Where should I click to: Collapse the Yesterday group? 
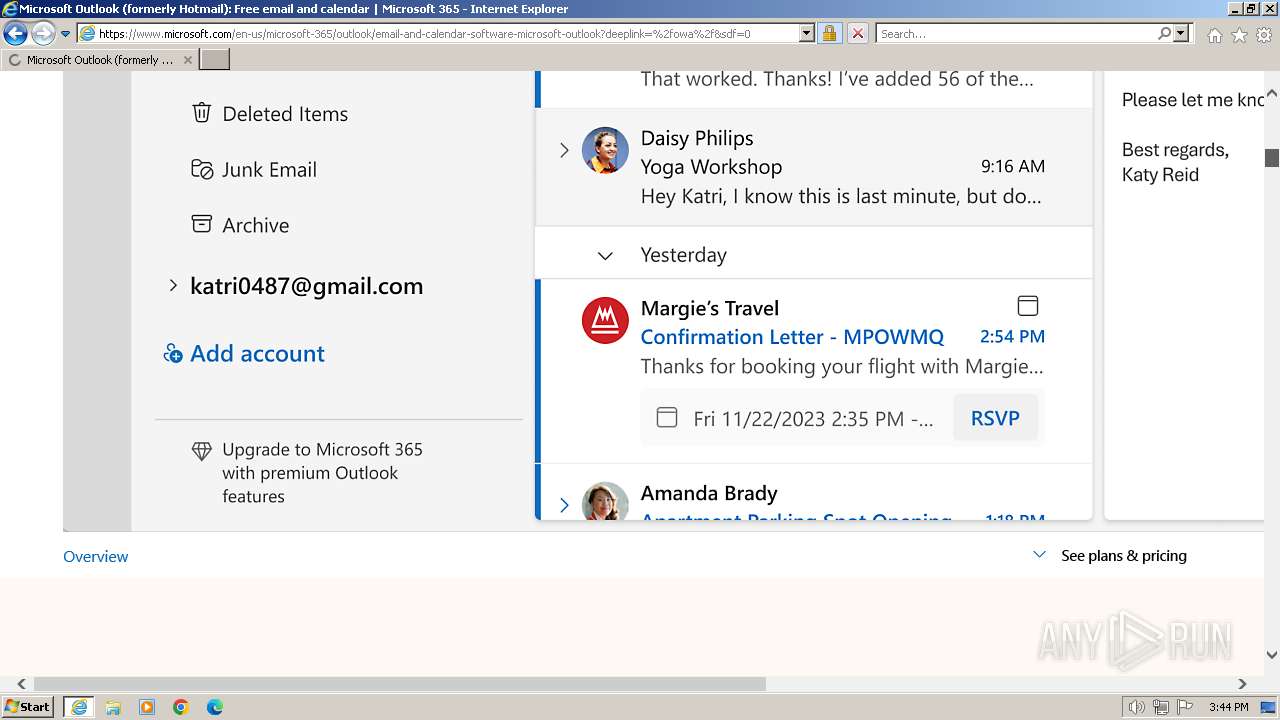coord(605,256)
